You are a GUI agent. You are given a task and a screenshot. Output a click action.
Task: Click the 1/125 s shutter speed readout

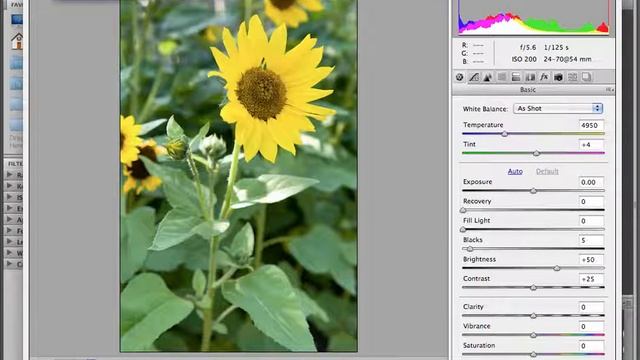pyautogui.click(x=556, y=48)
